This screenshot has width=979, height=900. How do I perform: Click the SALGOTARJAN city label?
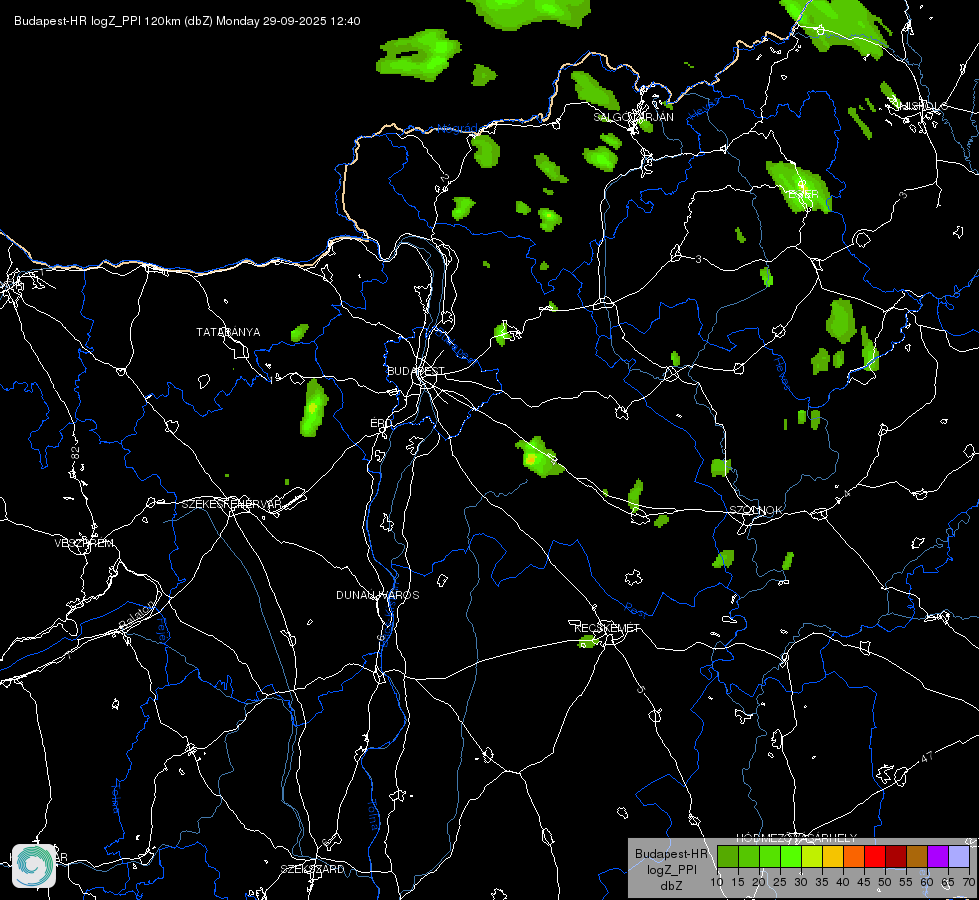click(633, 117)
